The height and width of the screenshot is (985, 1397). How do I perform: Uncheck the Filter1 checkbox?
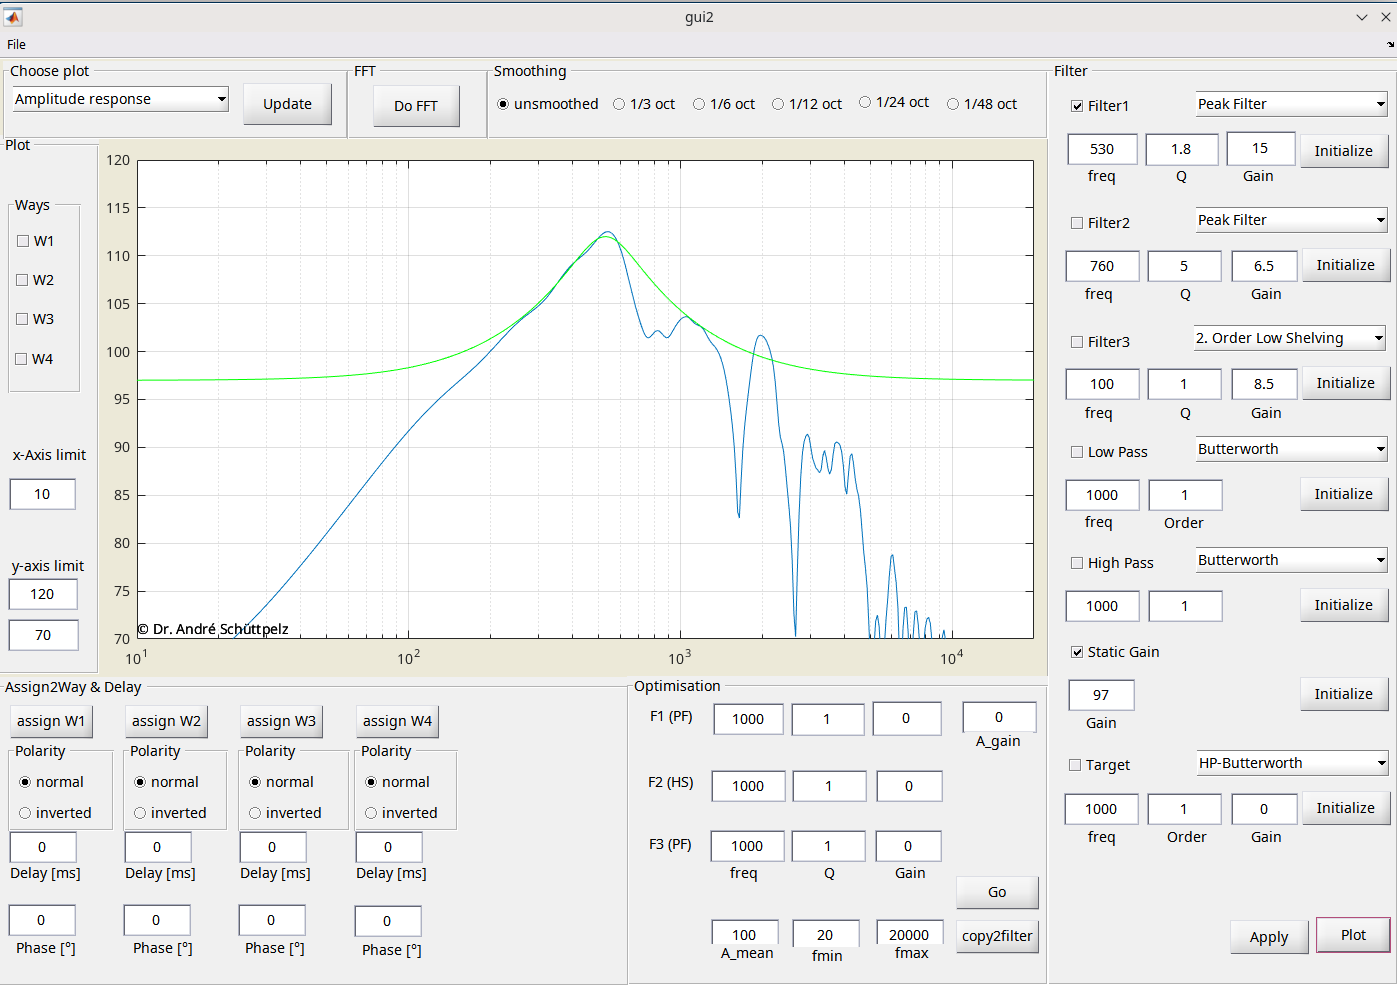(x=1077, y=106)
